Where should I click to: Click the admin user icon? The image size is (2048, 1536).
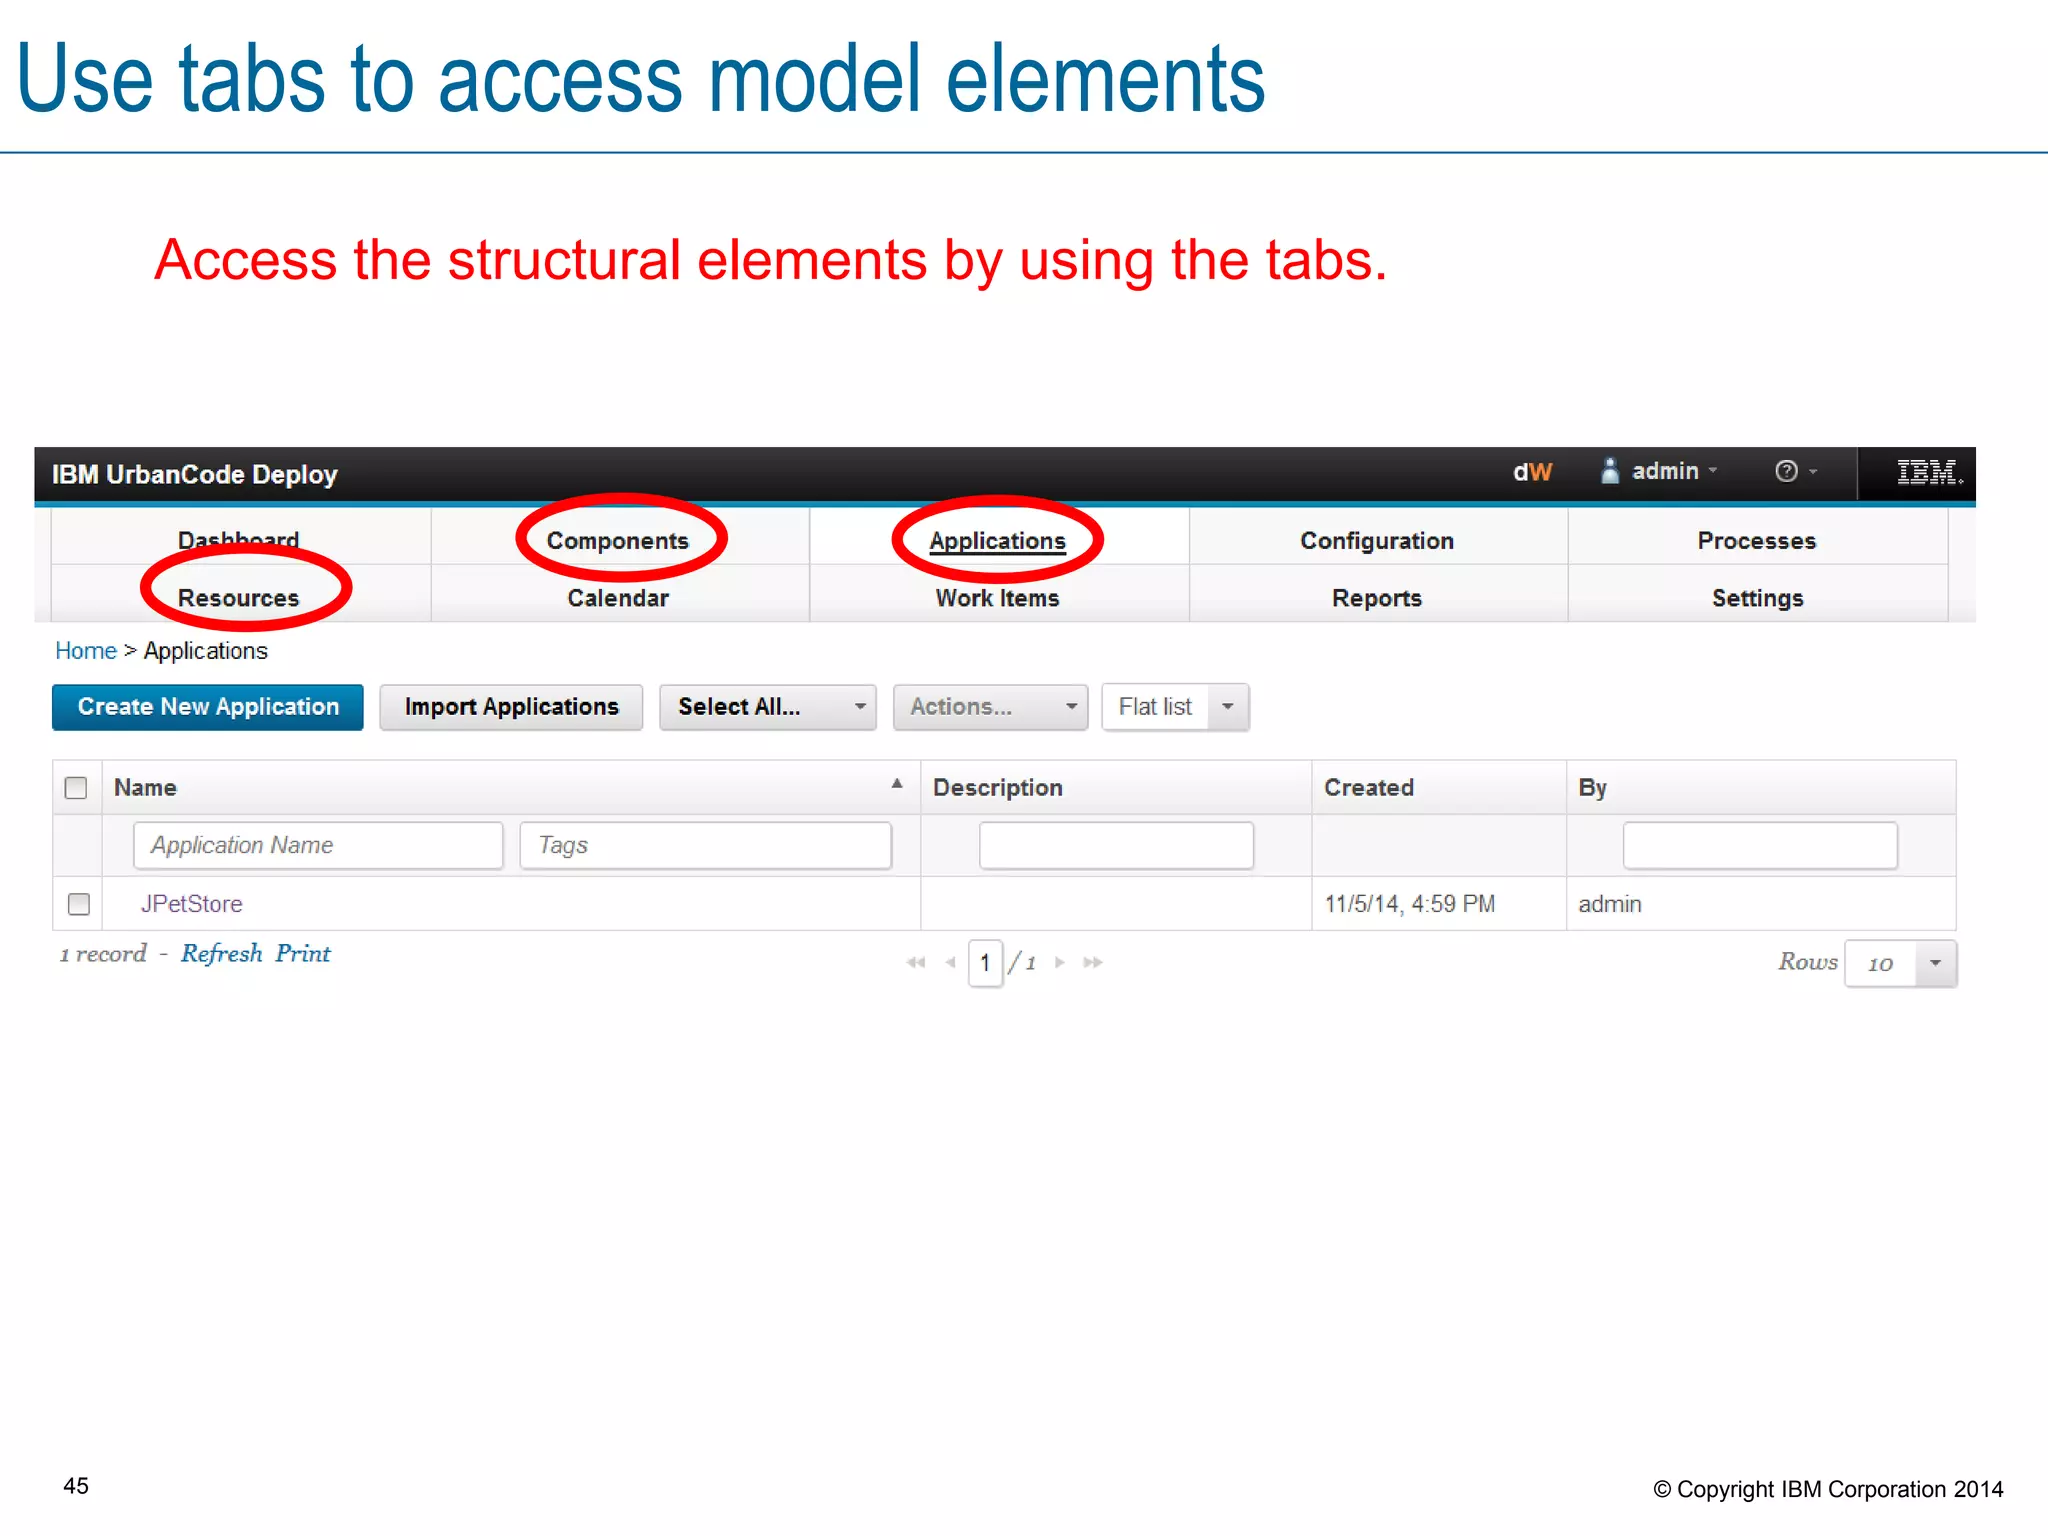[x=1609, y=471]
